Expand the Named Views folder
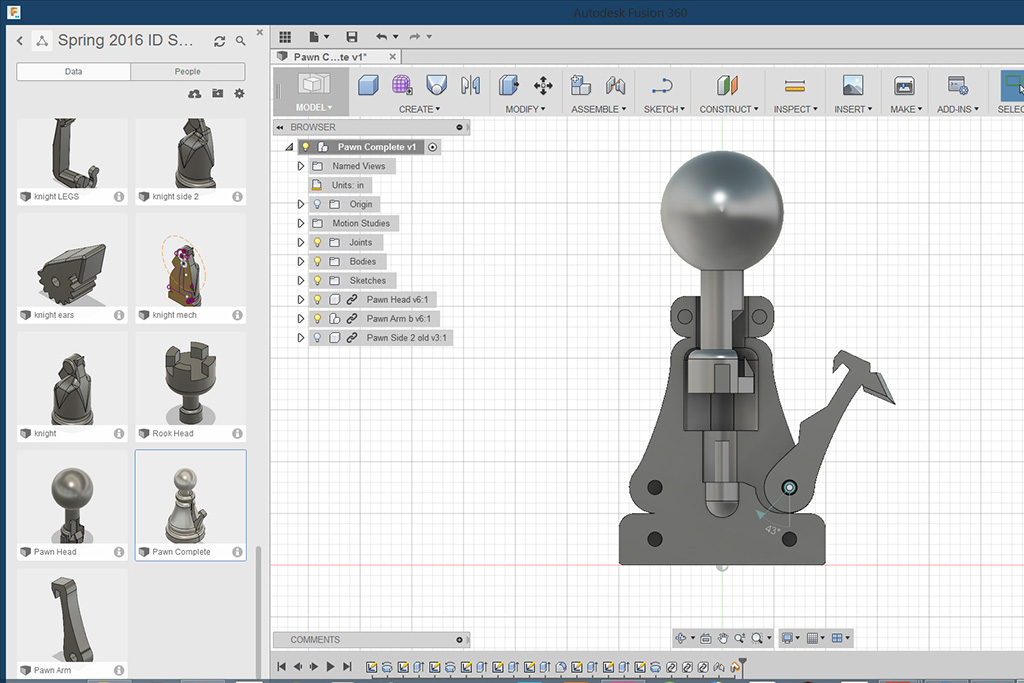1024x683 pixels. pyautogui.click(x=300, y=166)
